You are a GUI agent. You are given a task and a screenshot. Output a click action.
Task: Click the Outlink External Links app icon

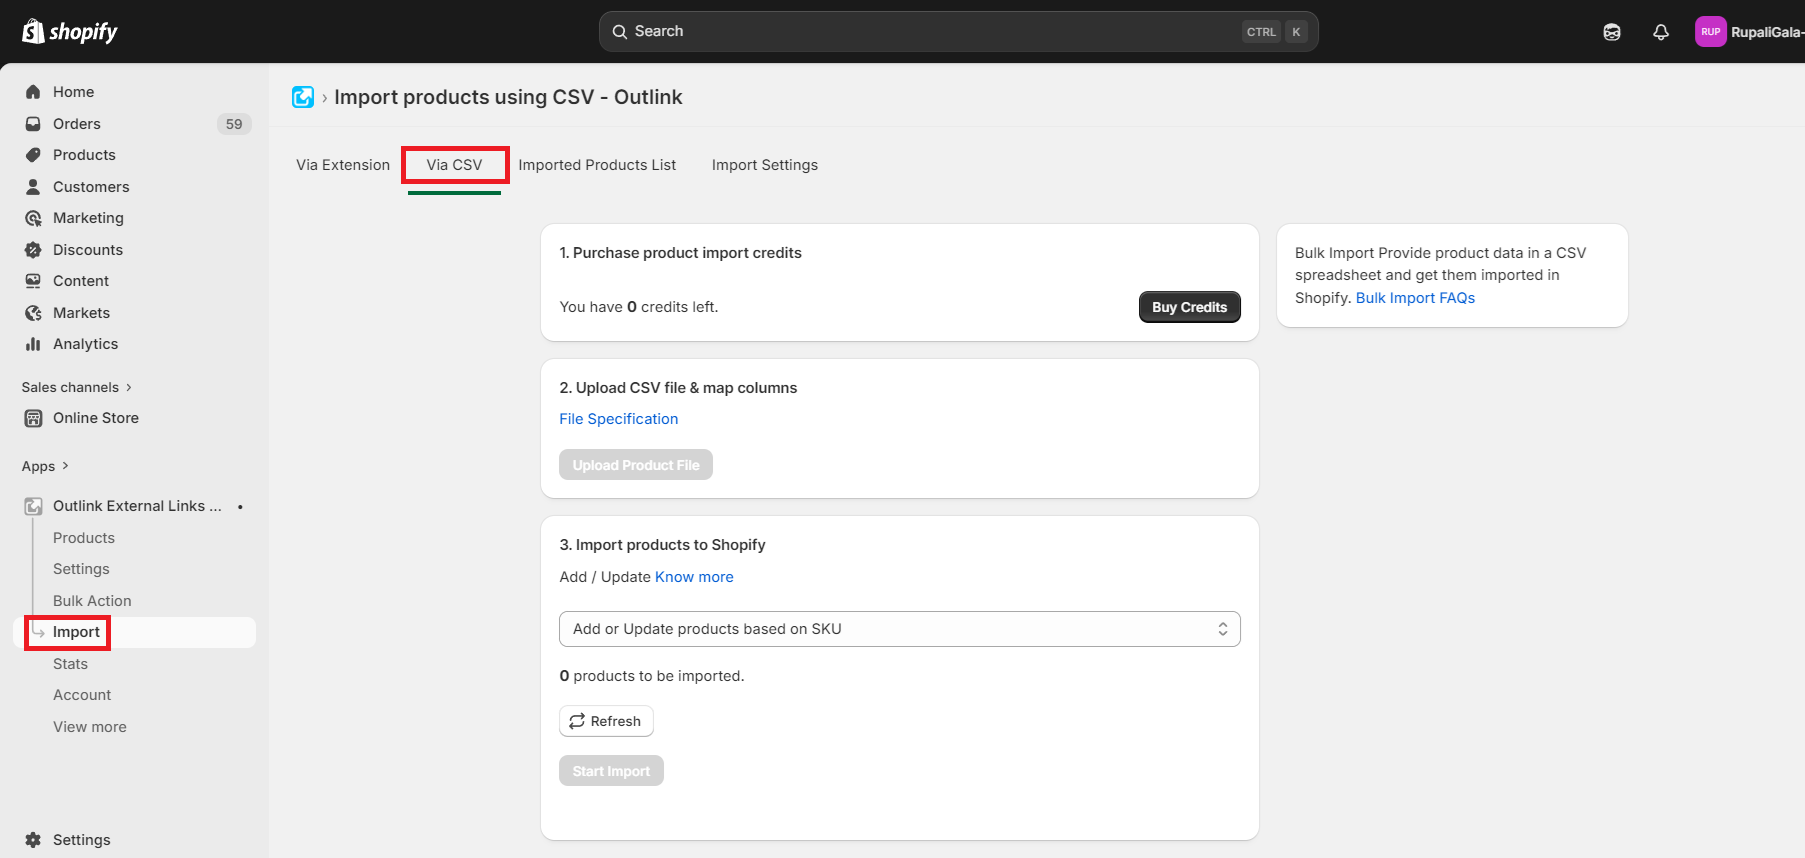click(33, 506)
